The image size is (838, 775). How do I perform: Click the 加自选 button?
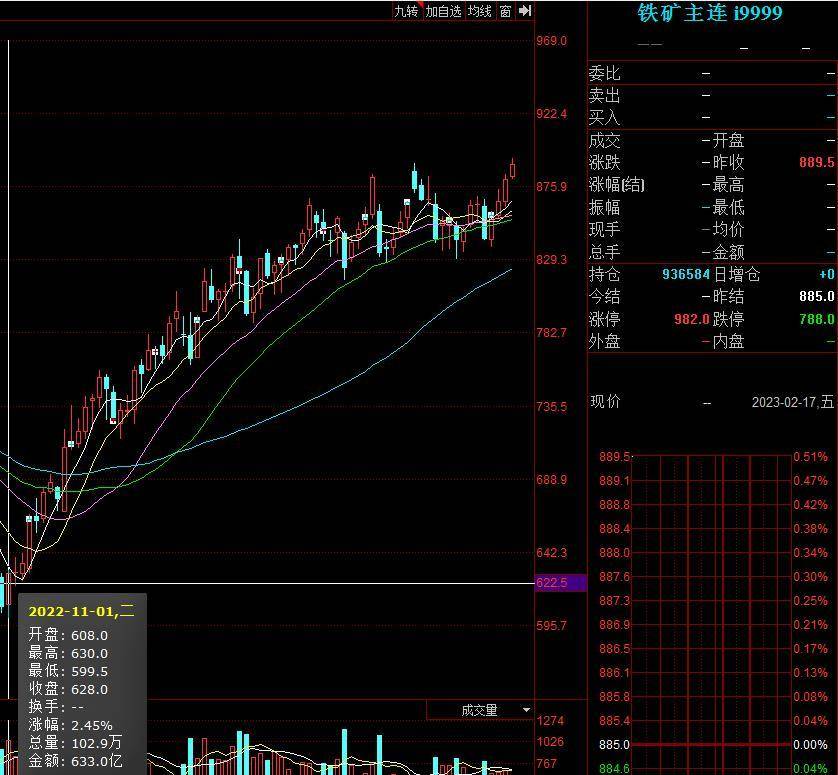[443, 11]
